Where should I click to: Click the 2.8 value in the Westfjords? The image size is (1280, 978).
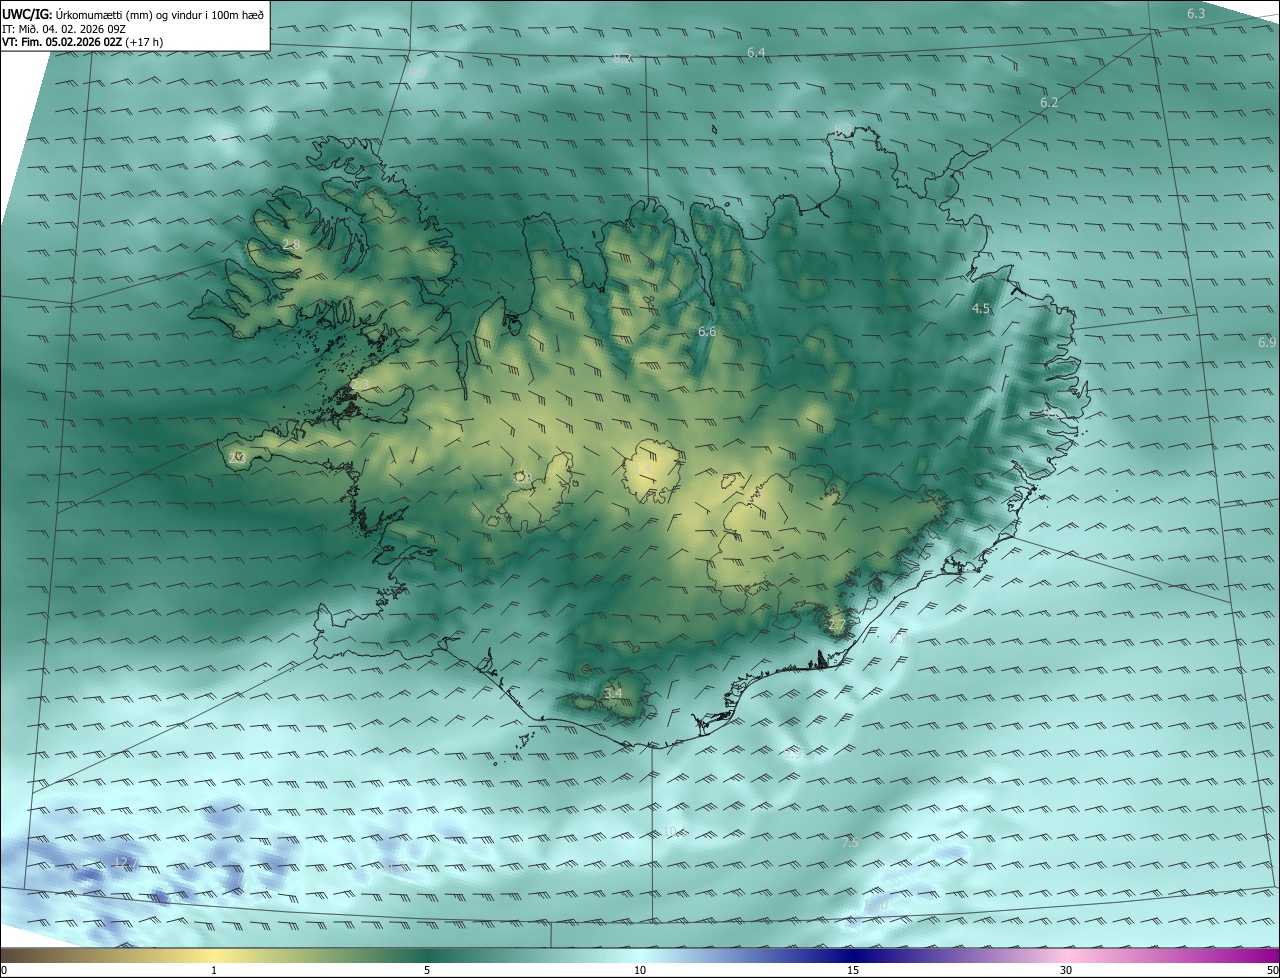291,245
